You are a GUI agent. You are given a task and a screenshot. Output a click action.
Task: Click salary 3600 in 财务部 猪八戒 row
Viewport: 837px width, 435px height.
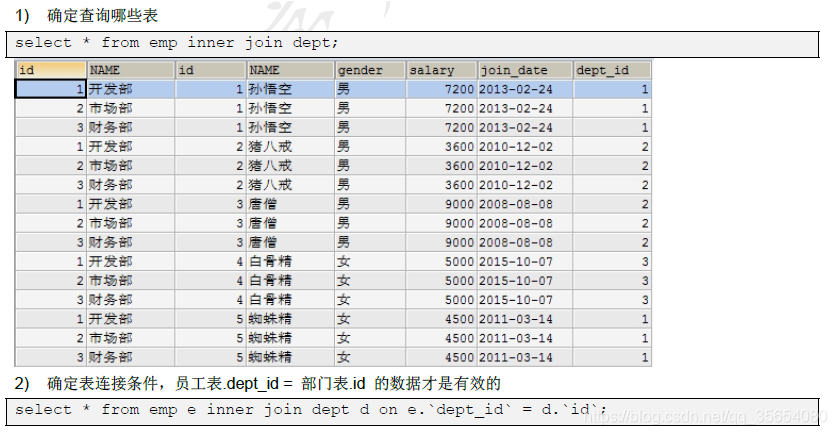(459, 185)
